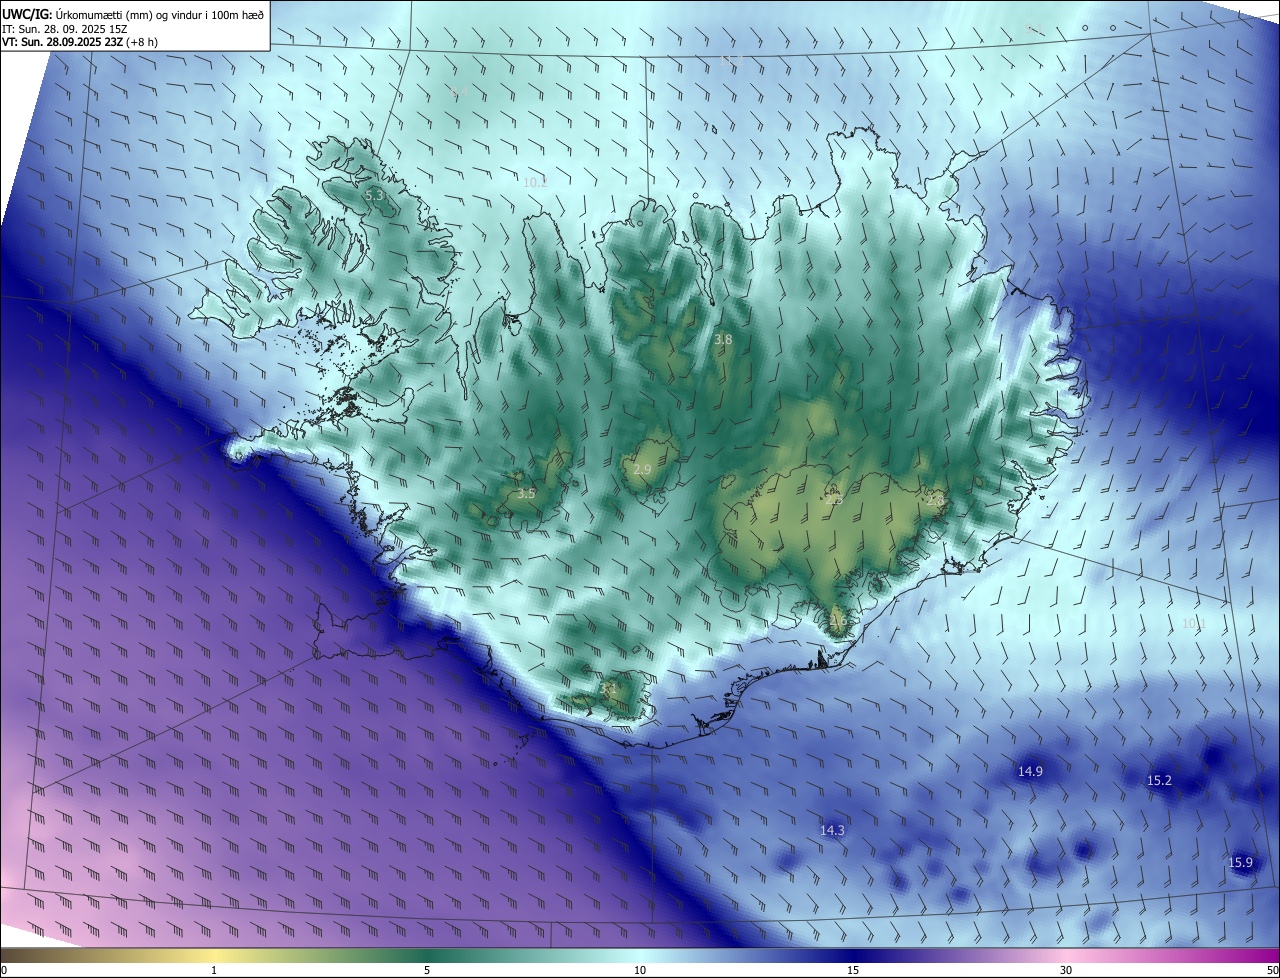Click the 30 tick on the color scale

point(1066,970)
